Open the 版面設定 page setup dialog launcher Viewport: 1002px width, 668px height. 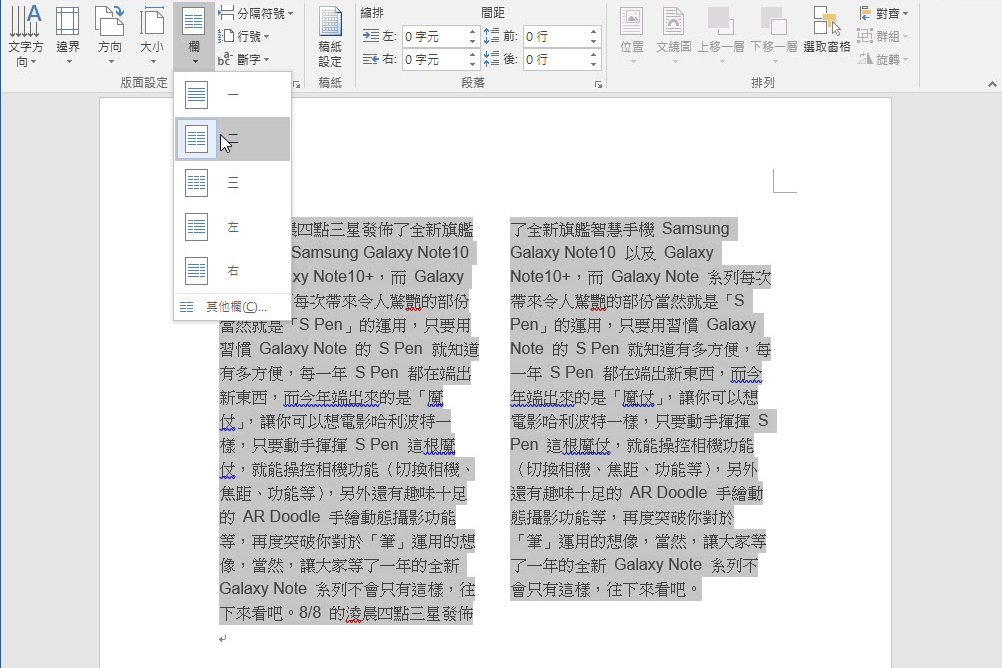point(297,83)
